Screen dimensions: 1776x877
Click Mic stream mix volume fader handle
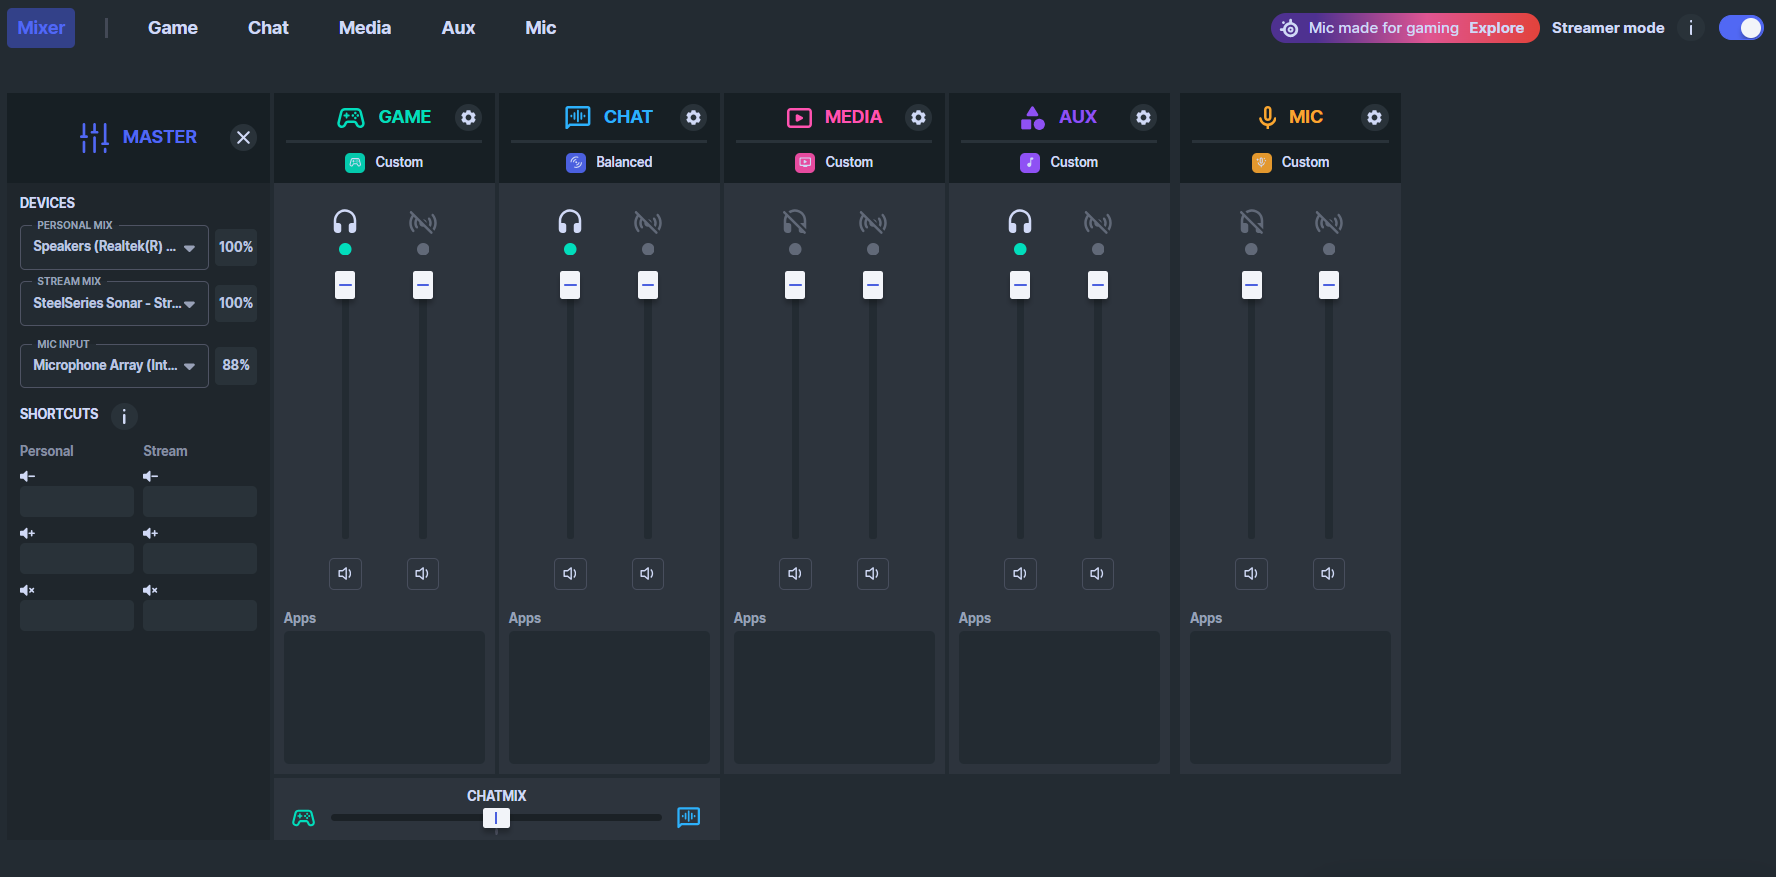click(1329, 285)
